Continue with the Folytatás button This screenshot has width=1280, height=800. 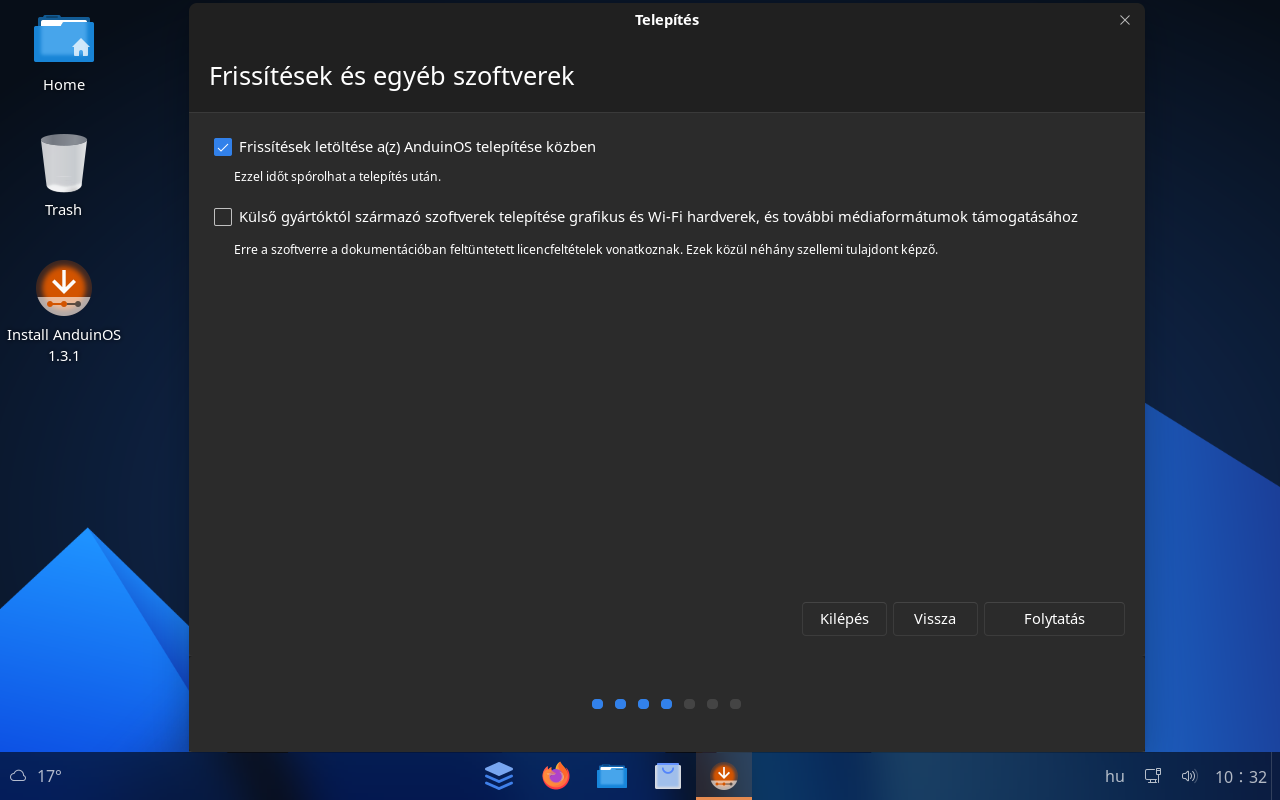1054,619
